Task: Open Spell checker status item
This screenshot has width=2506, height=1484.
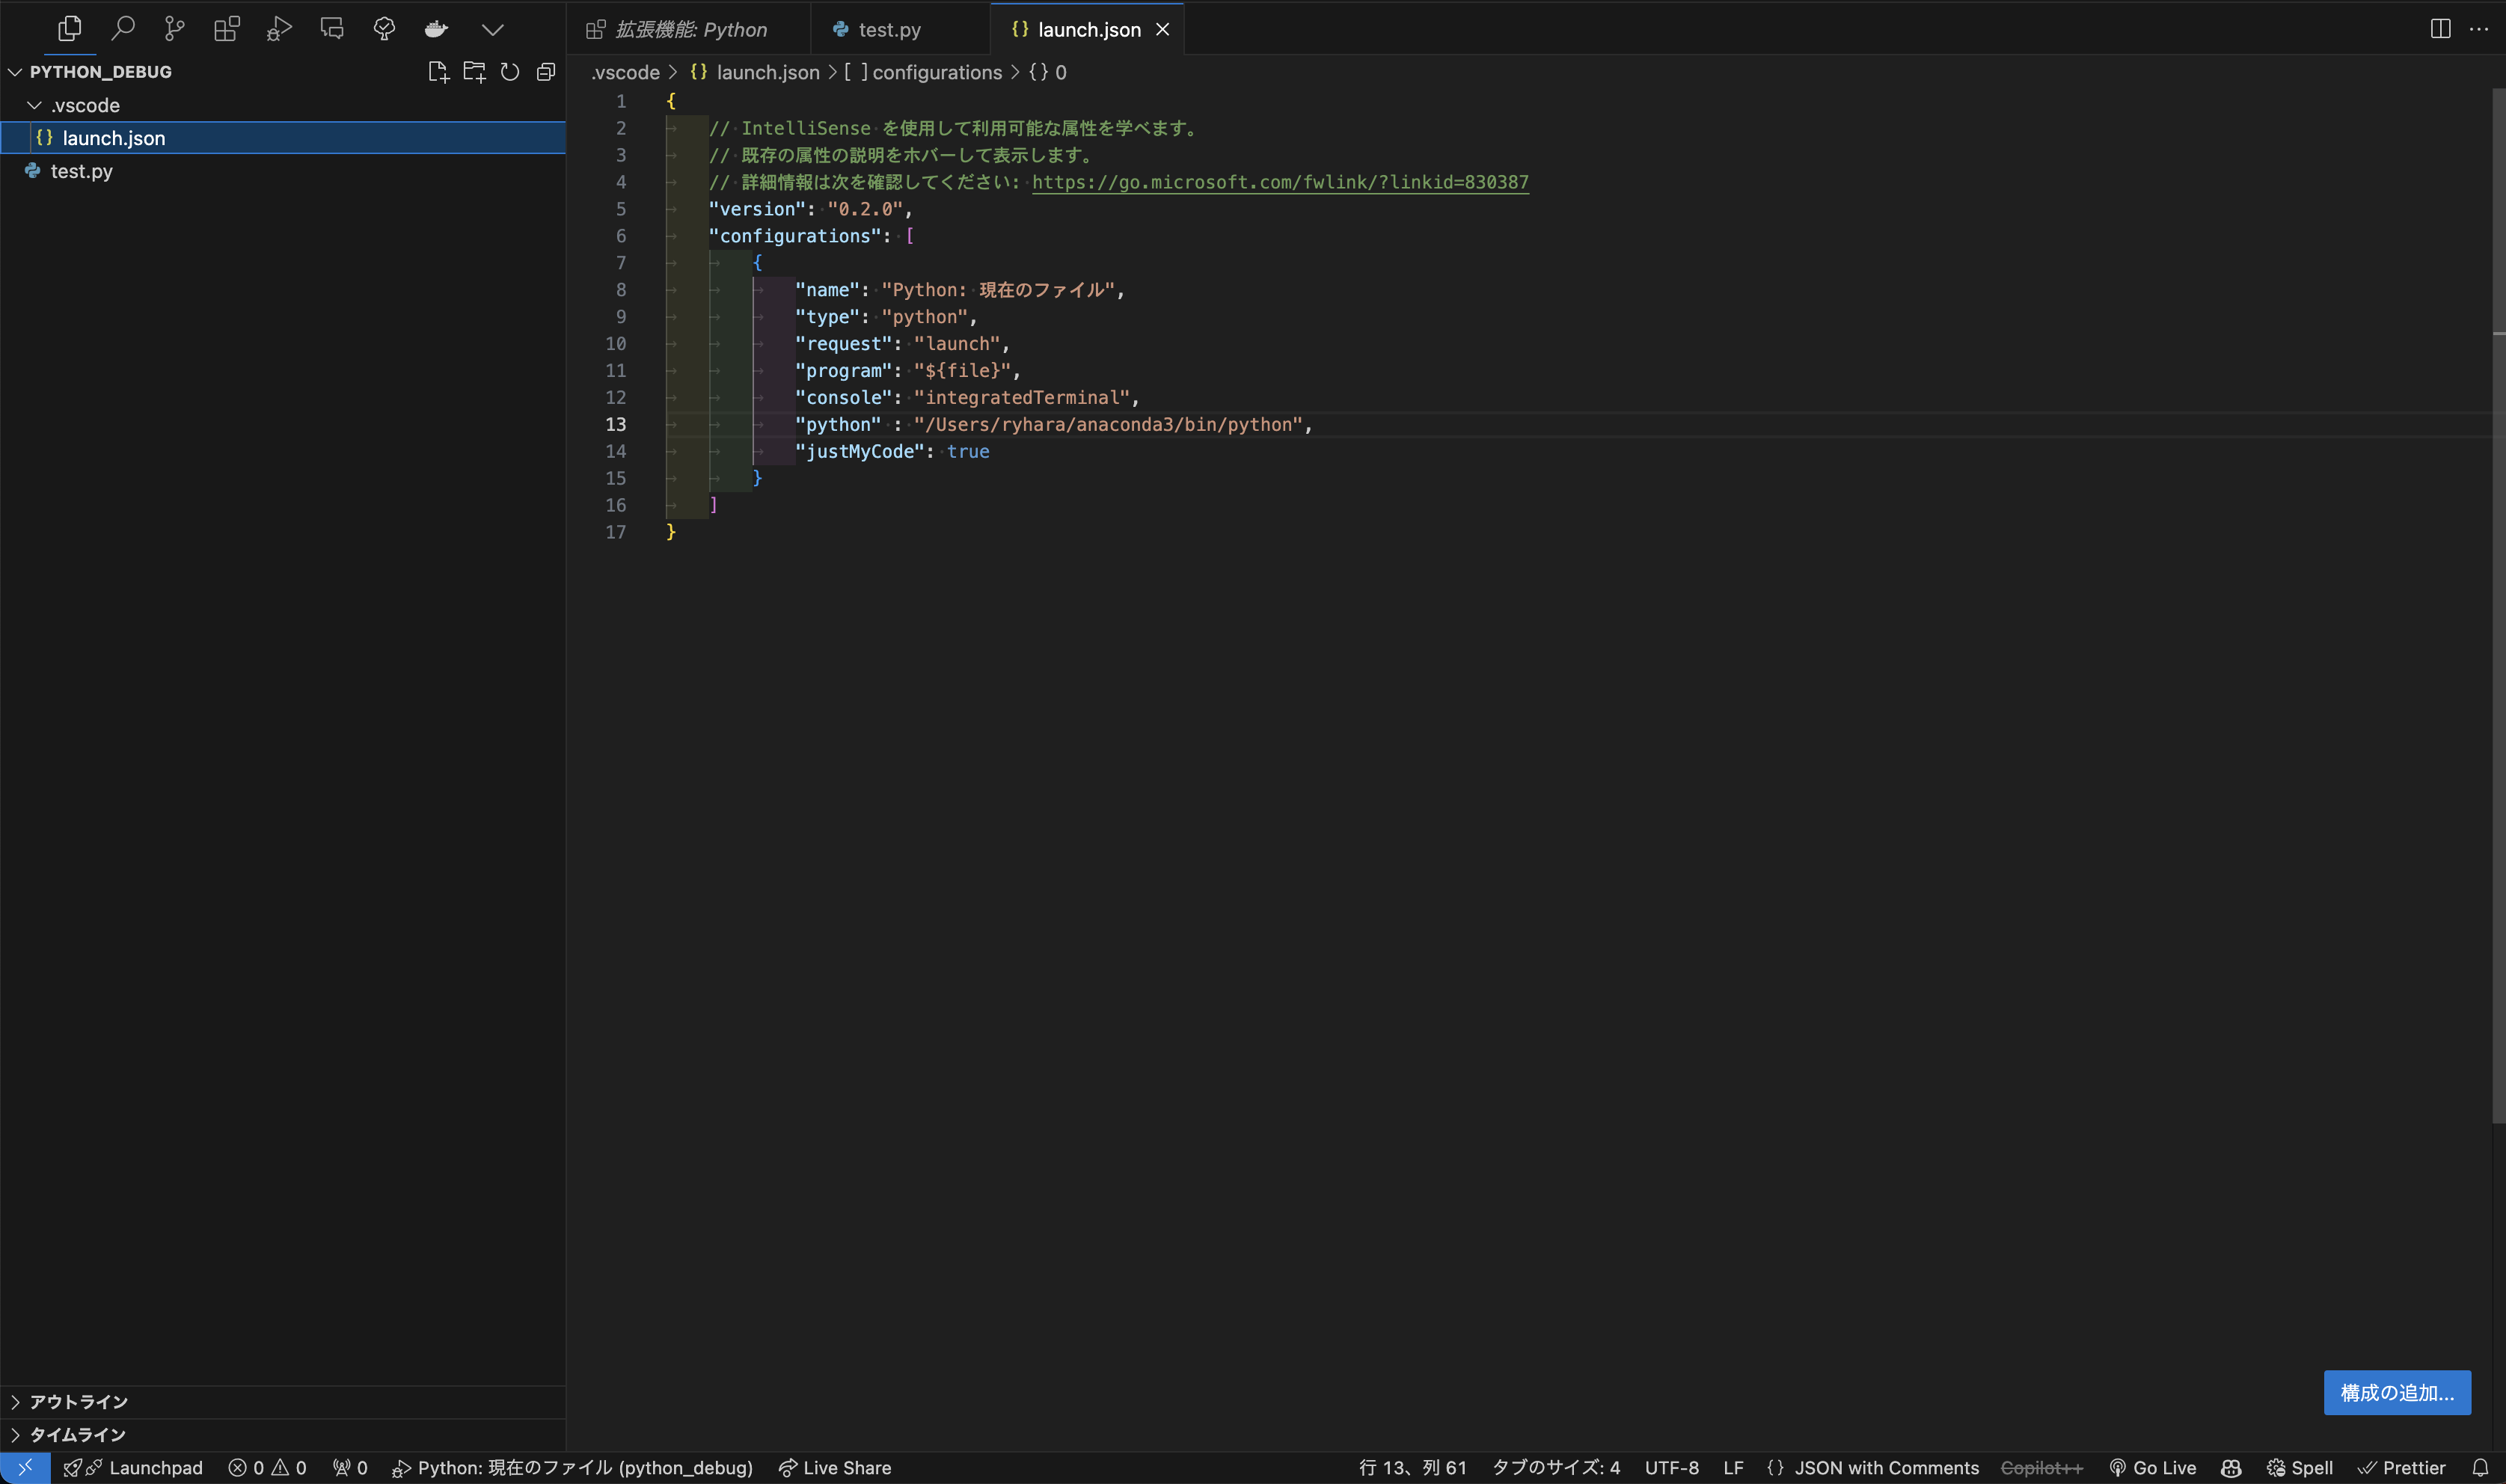Action: click(x=2301, y=1467)
